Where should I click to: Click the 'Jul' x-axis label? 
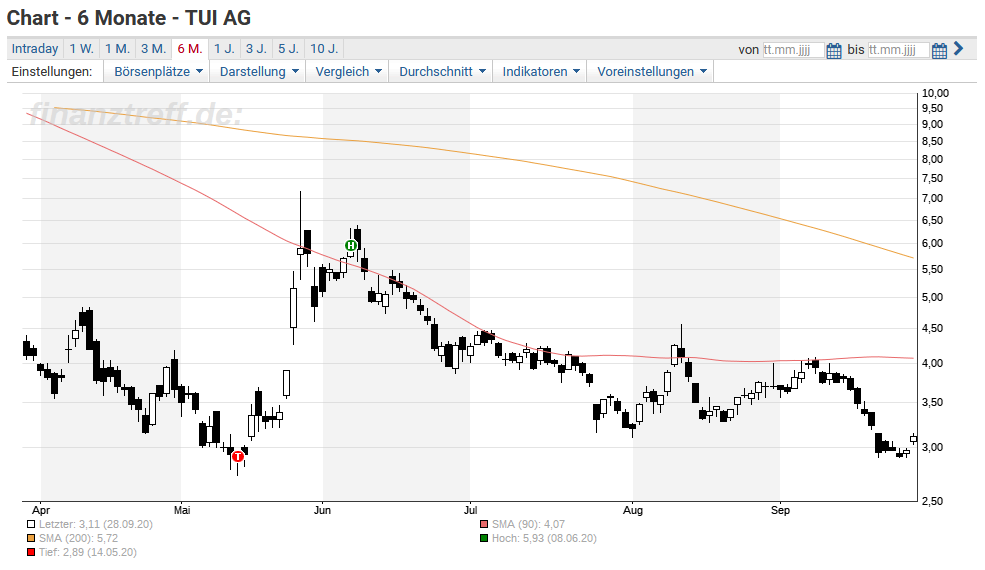click(470, 510)
